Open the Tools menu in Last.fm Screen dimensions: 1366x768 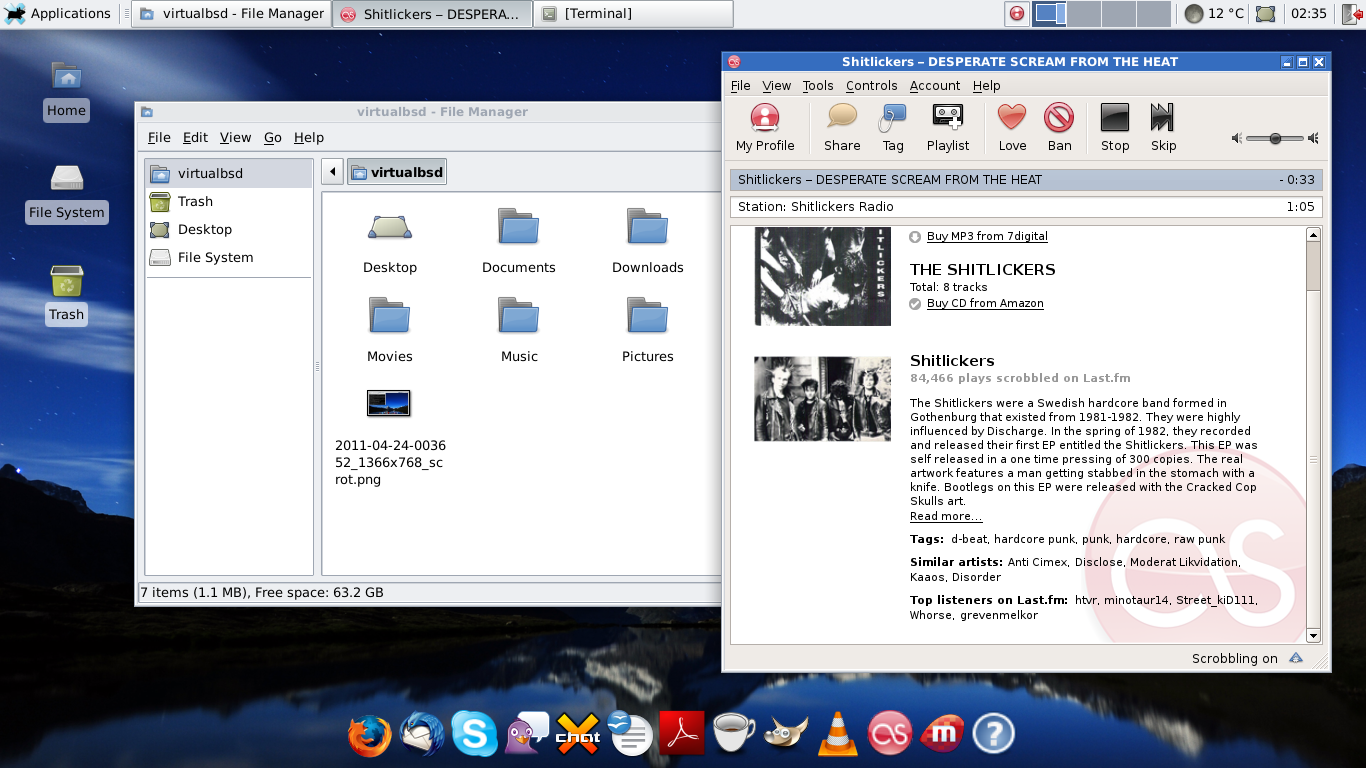click(x=818, y=86)
